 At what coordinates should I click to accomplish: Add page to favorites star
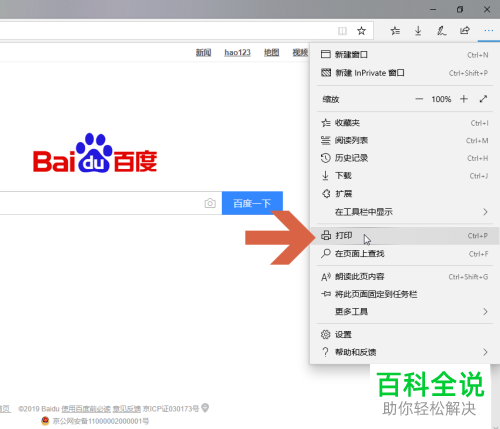pyautogui.click(x=361, y=31)
